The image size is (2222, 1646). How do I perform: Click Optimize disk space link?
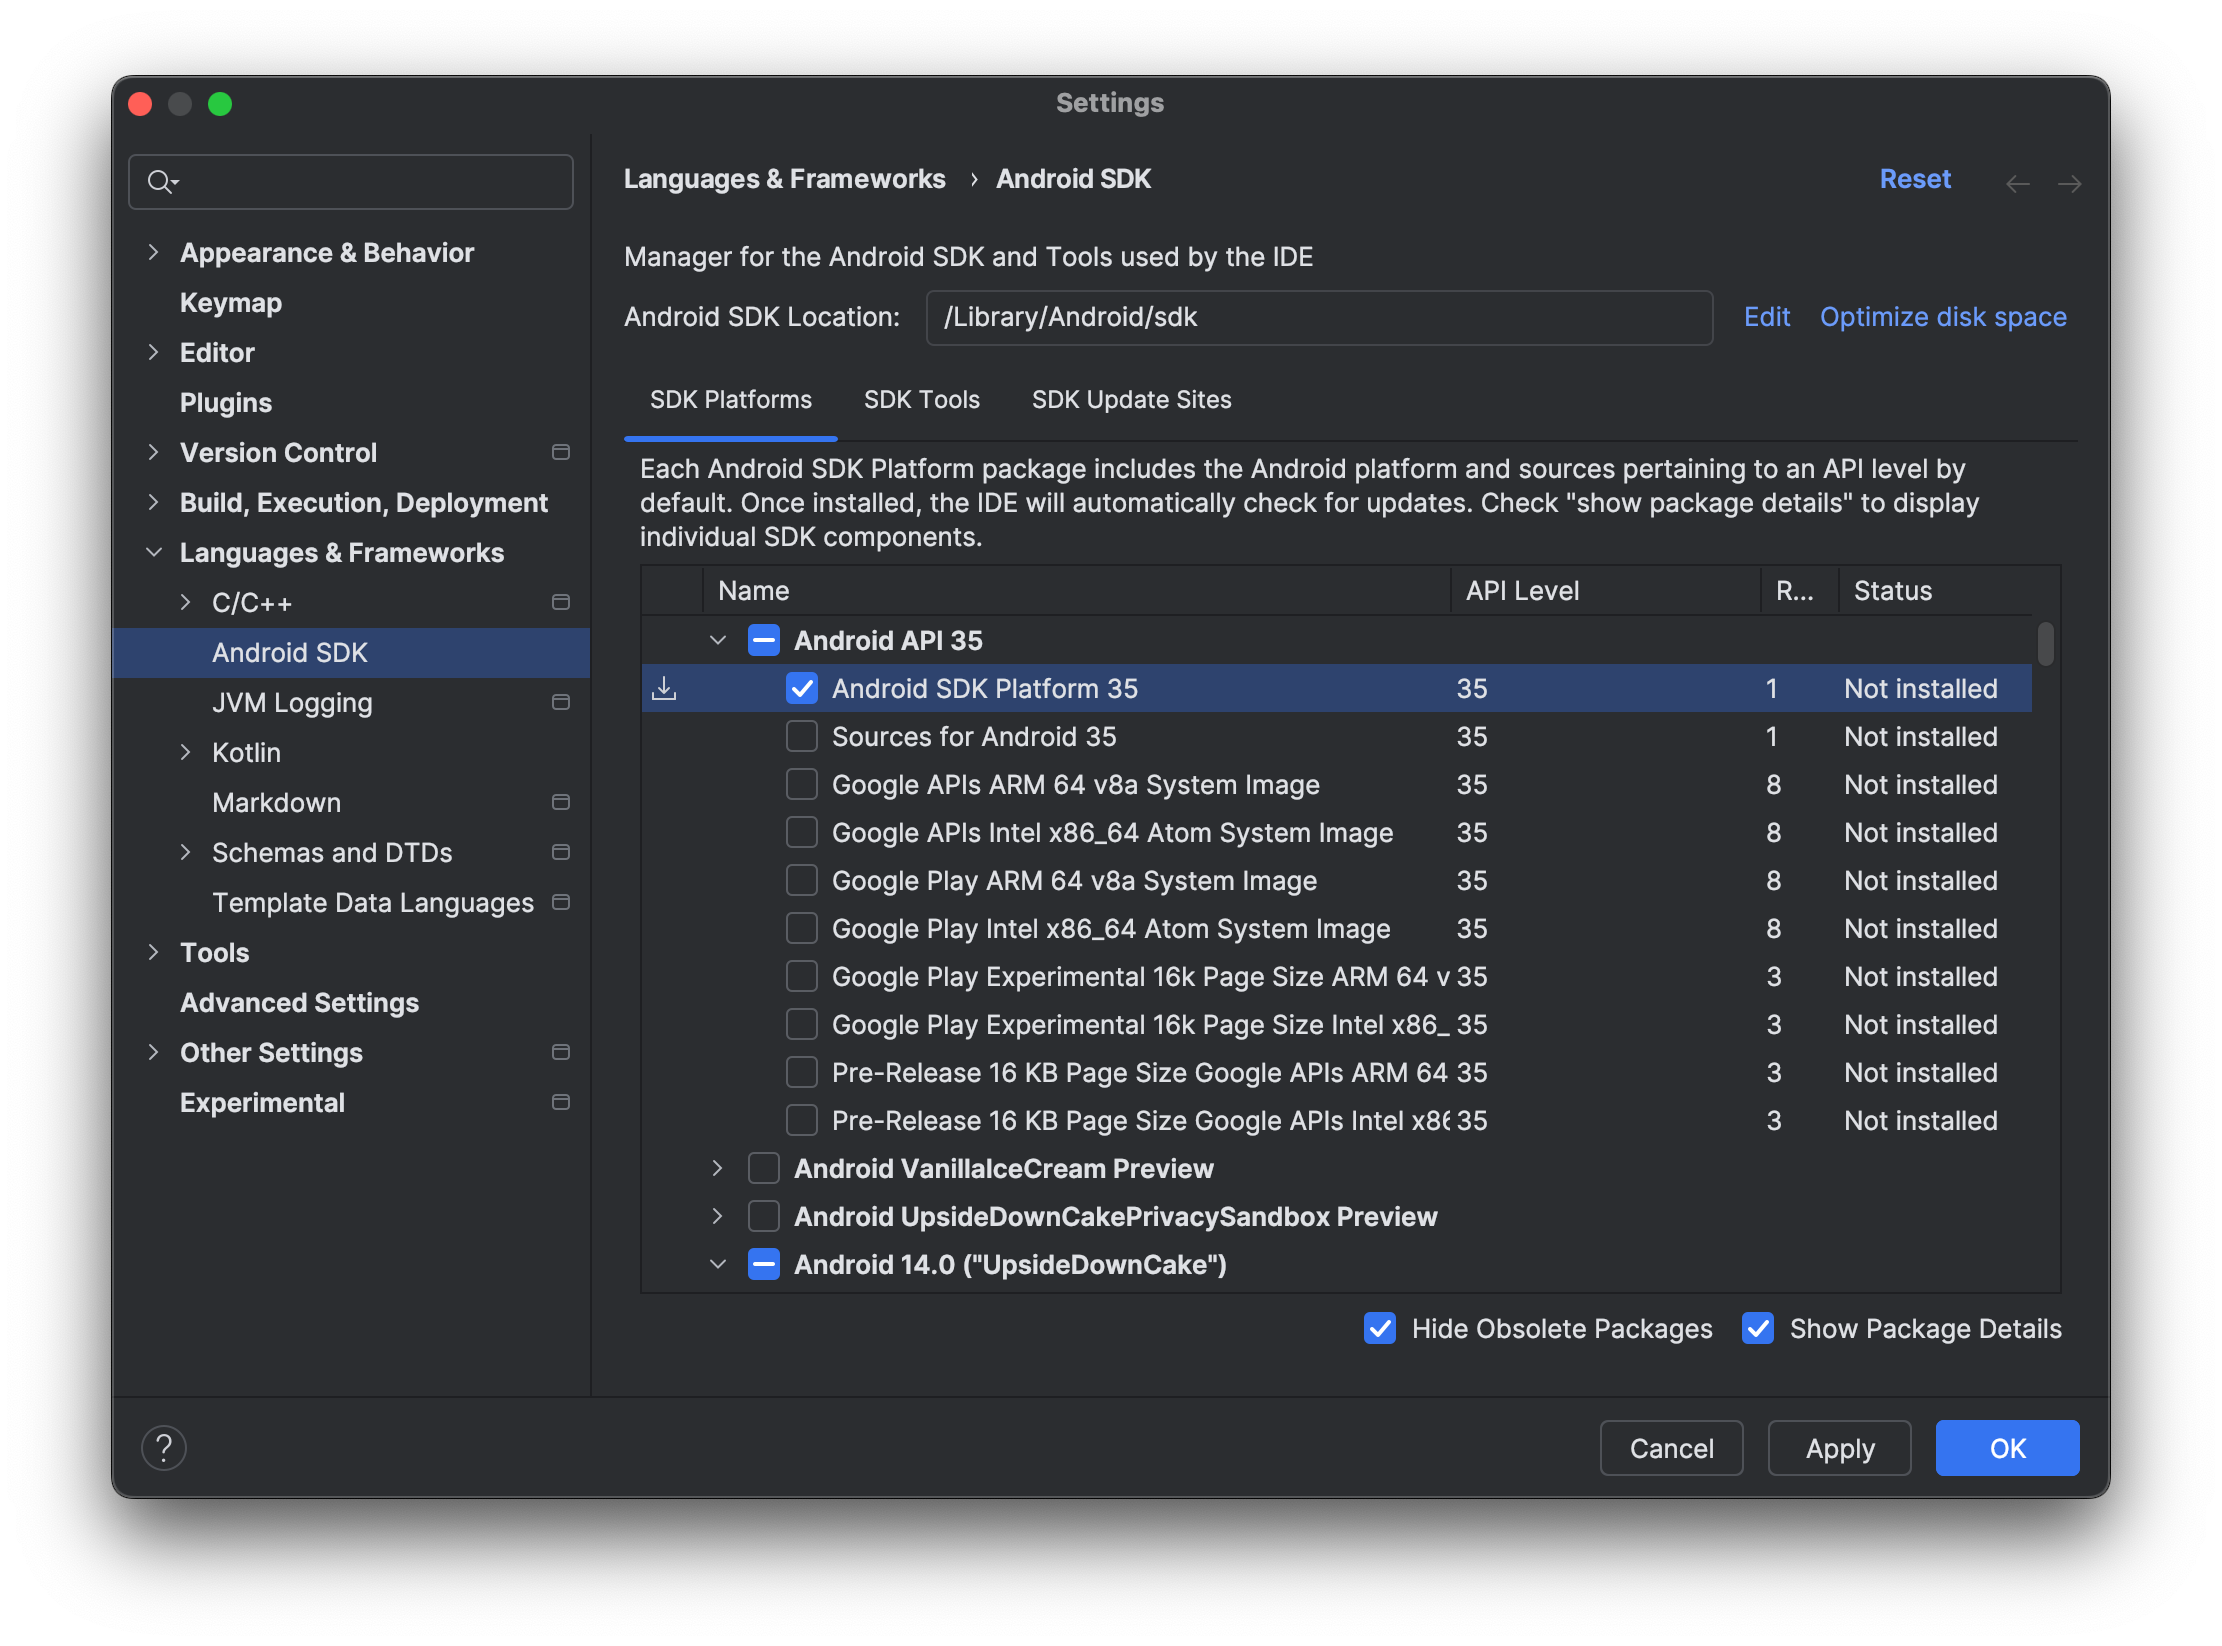click(1942, 316)
